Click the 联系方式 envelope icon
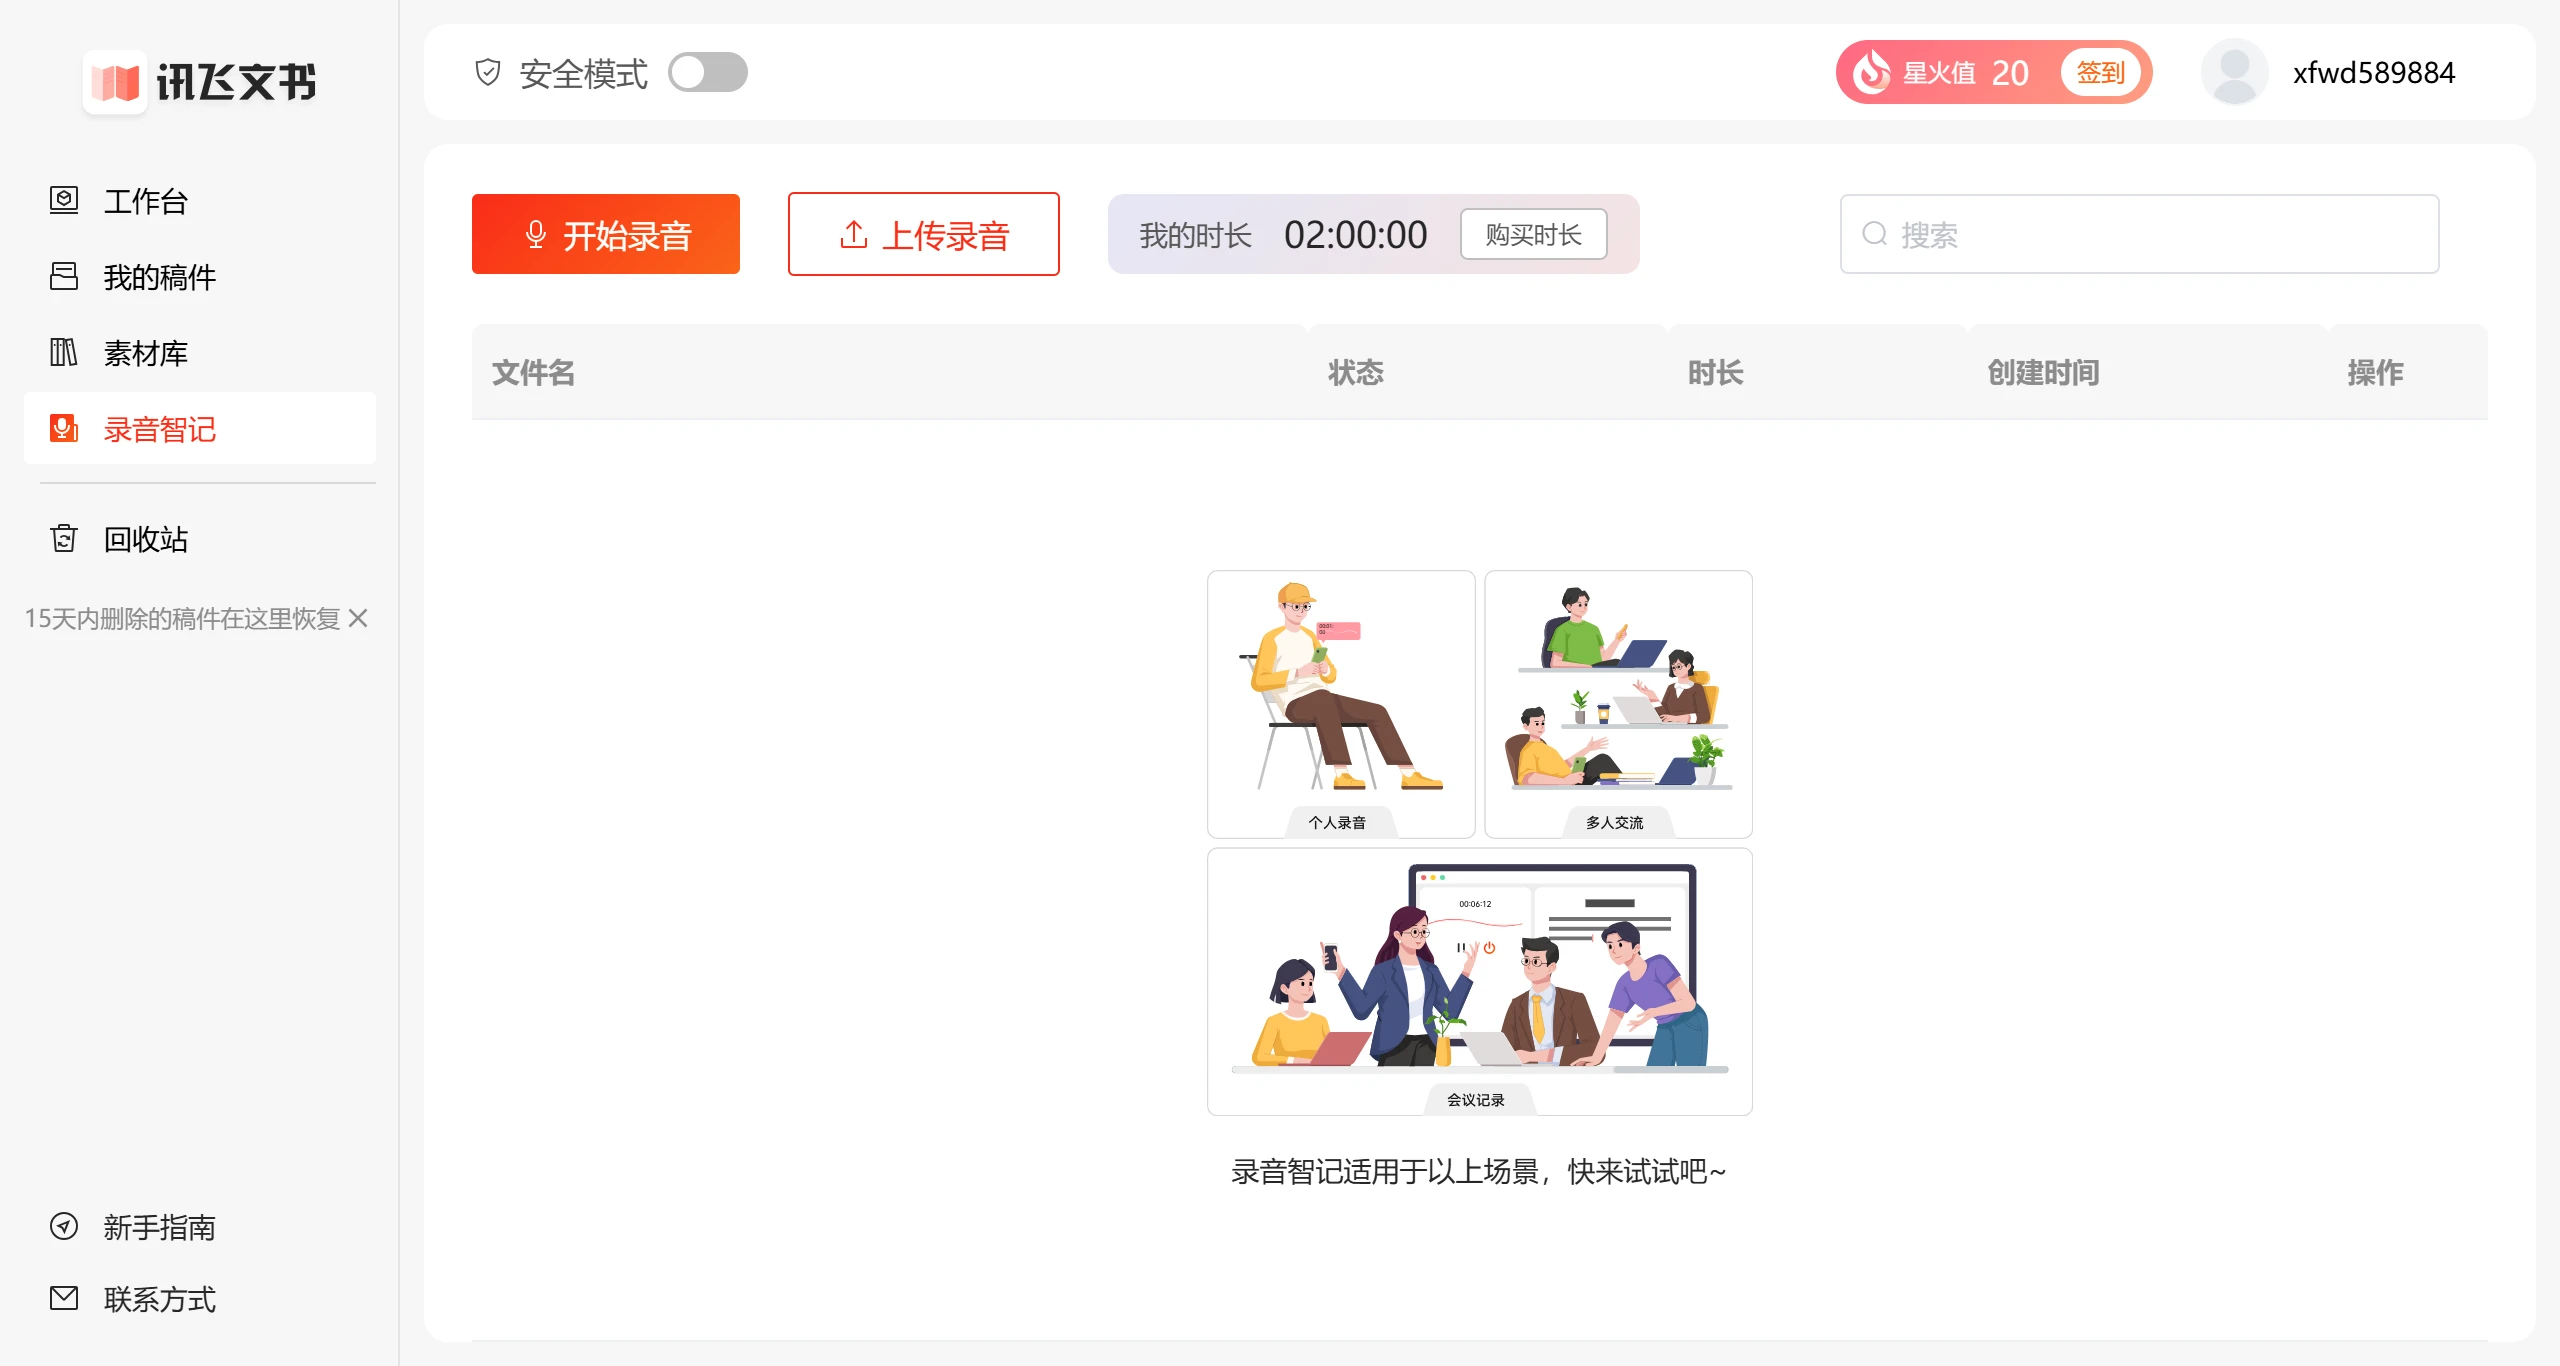The height and width of the screenshot is (1366, 2560). tap(64, 1298)
